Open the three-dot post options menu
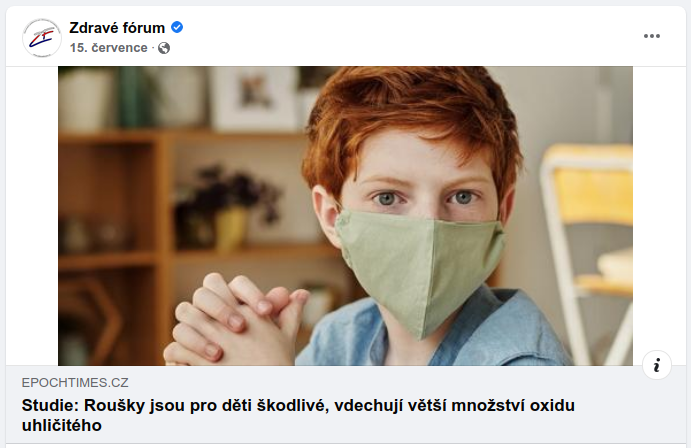 click(651, 36)
